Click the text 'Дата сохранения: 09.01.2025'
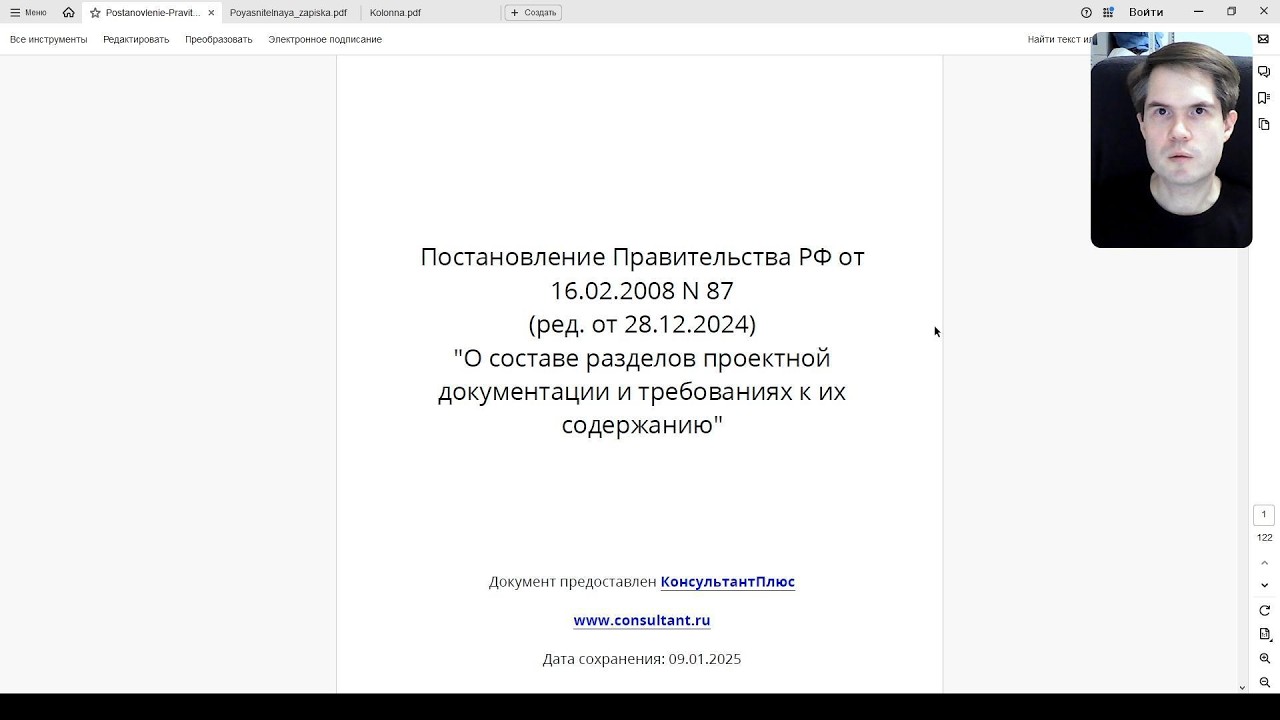This screenshot has height=720, width=1280. [642, 659]
